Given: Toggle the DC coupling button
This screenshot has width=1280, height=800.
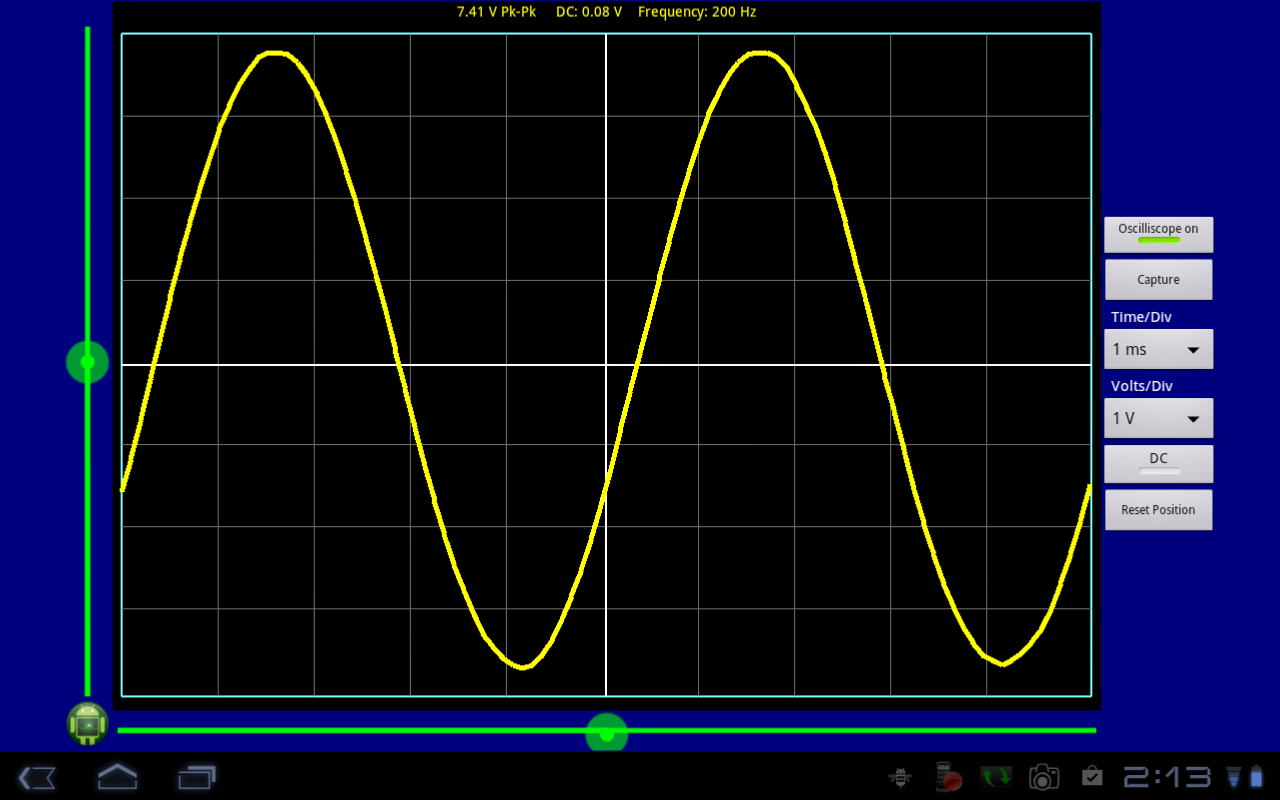Looking at the screenshot, I should click(x=1158, y=464).
